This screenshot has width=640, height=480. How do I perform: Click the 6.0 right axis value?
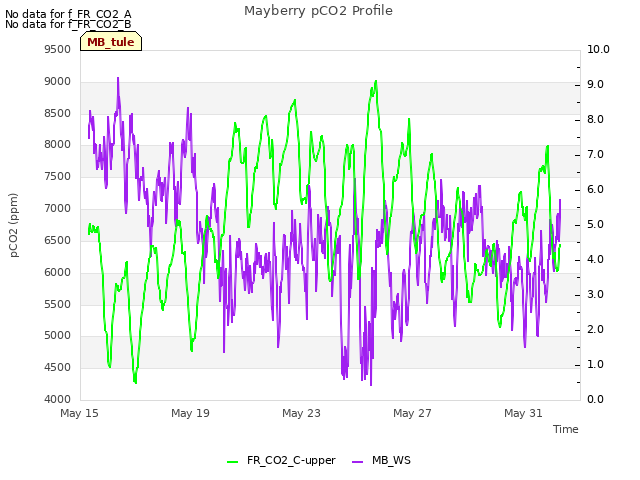tap(595, 190)
